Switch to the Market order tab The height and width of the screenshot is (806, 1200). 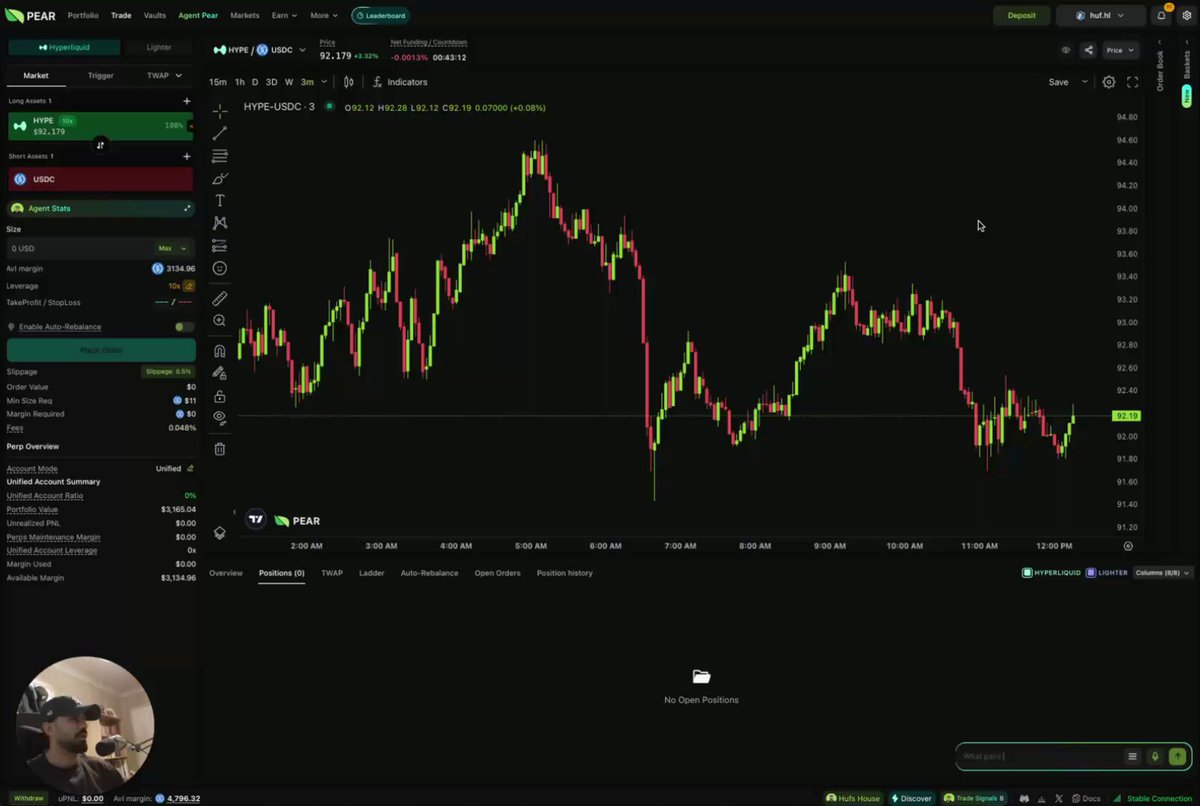[37, 75]
